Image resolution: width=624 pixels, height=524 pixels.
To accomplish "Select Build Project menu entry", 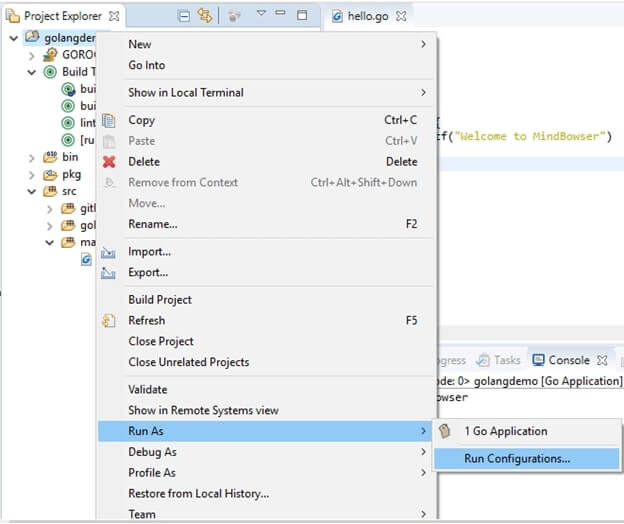I will [x=160, y=300].
